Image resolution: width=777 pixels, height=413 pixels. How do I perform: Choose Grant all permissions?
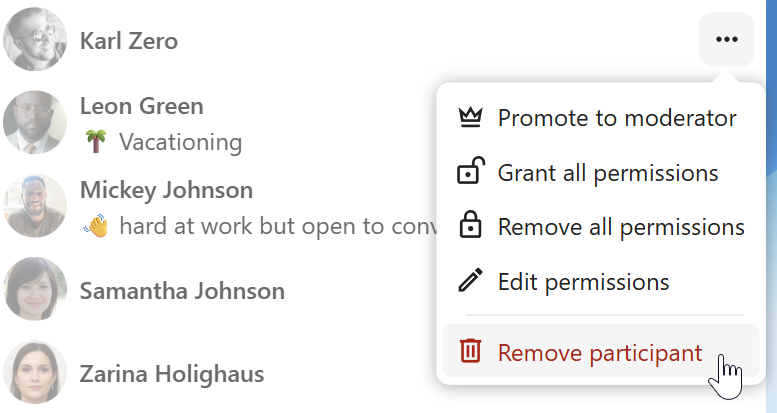[607, 173]
